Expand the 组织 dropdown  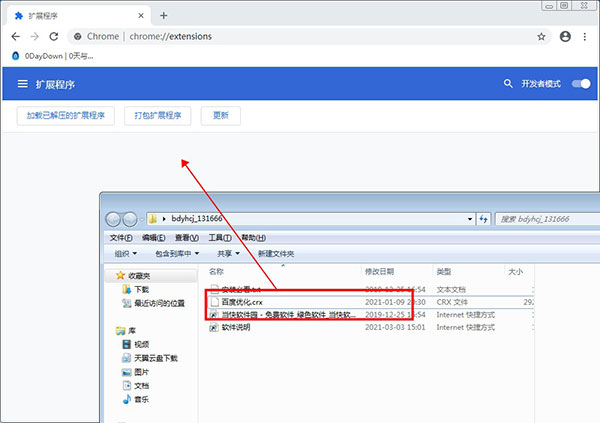click(x=126, y=254)
